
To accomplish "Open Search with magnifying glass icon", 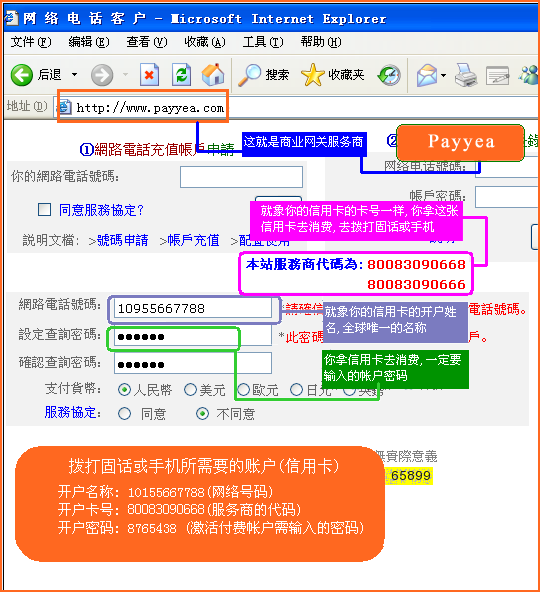I will [x=250, y=75].
